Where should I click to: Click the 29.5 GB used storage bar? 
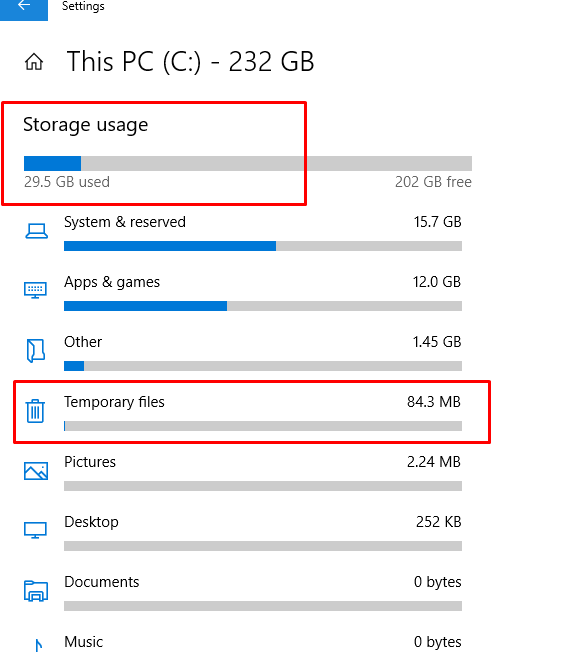pos(248,163)
